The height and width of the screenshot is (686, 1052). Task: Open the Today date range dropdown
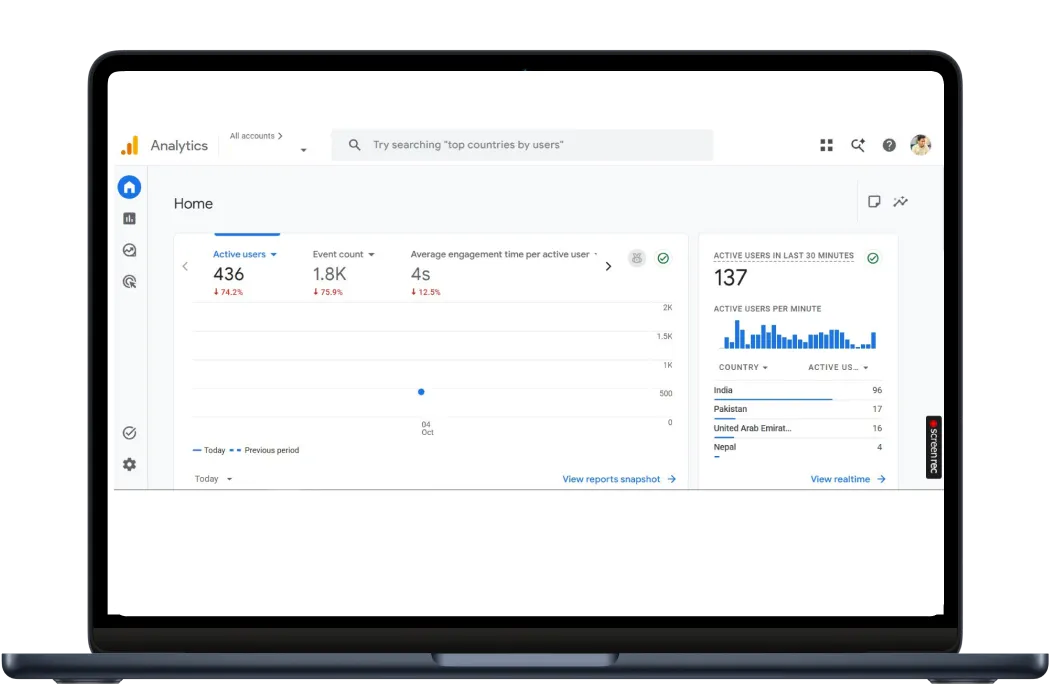click(213, 479)
